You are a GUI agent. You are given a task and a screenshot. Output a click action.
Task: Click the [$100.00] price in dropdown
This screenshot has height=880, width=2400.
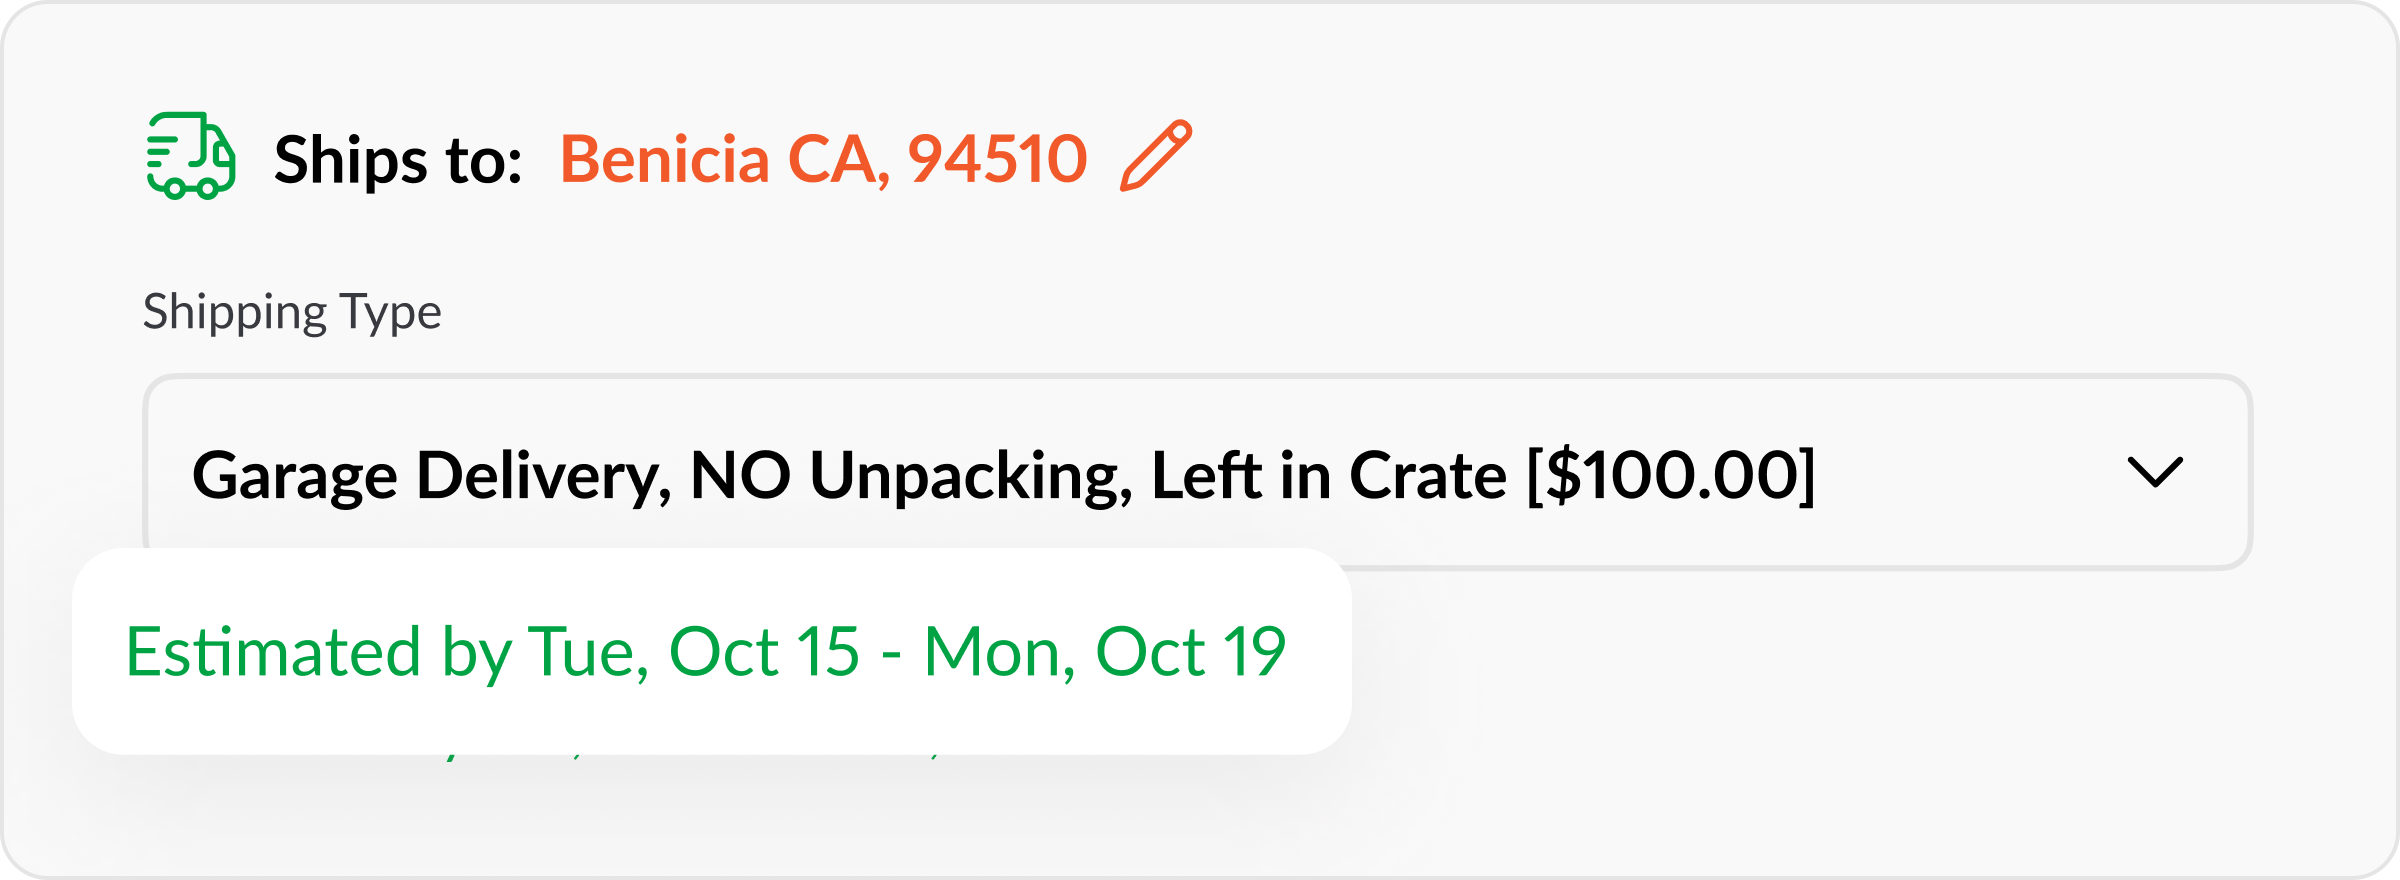coord(1670,475)
